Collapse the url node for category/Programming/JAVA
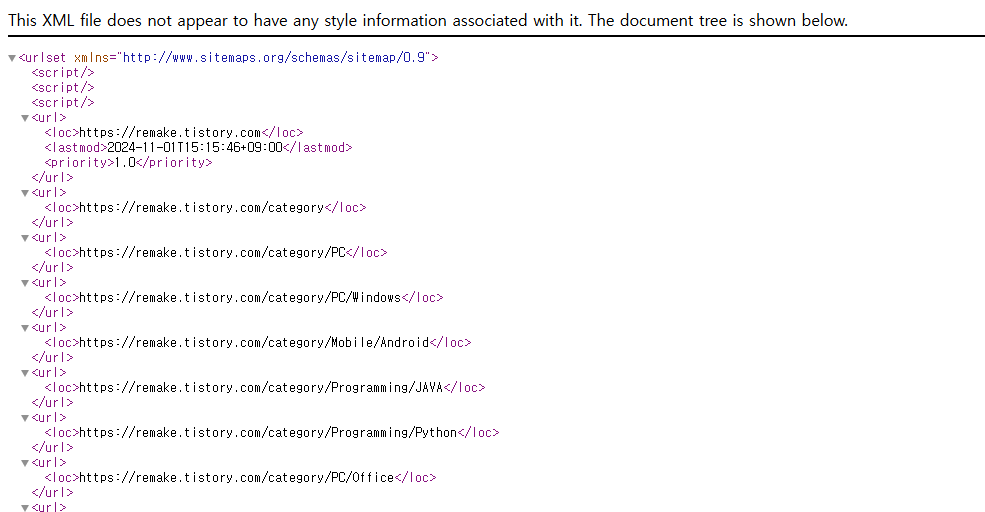985x512 pixels. click(25, 373)
